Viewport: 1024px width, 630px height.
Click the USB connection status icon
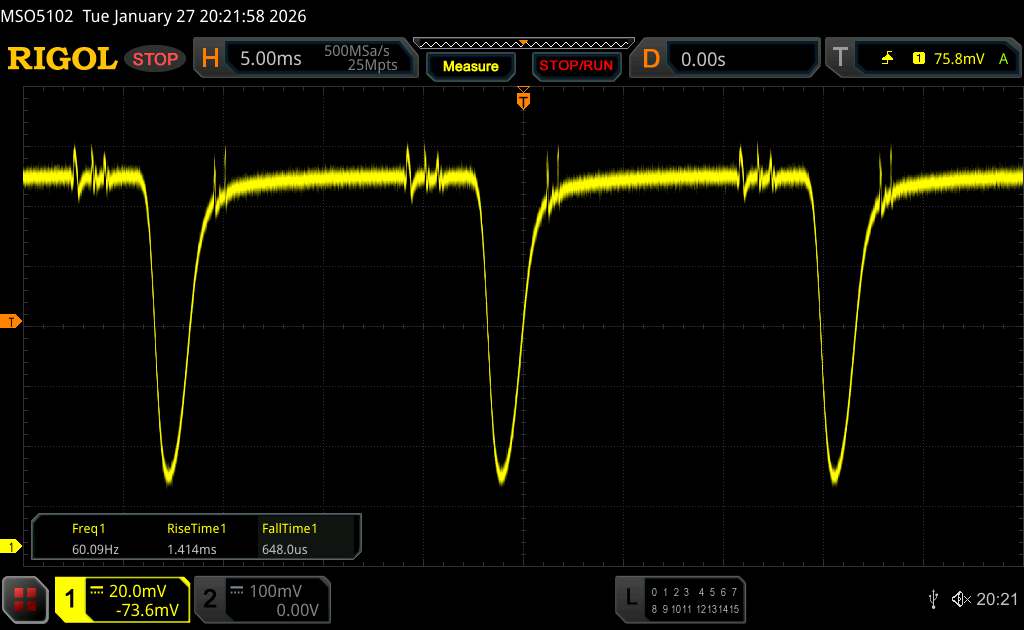(x=933, y=599)
